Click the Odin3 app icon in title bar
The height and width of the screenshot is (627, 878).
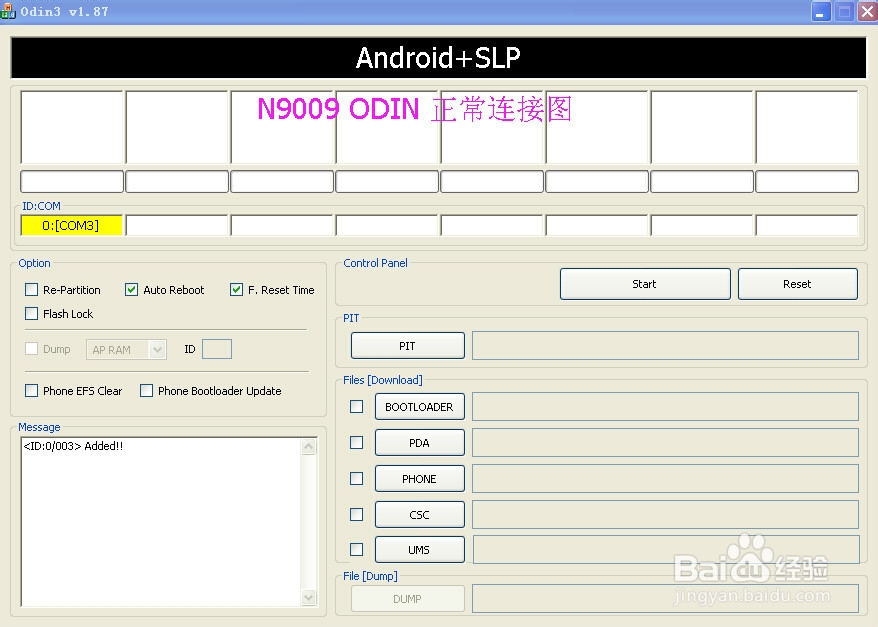8,11
